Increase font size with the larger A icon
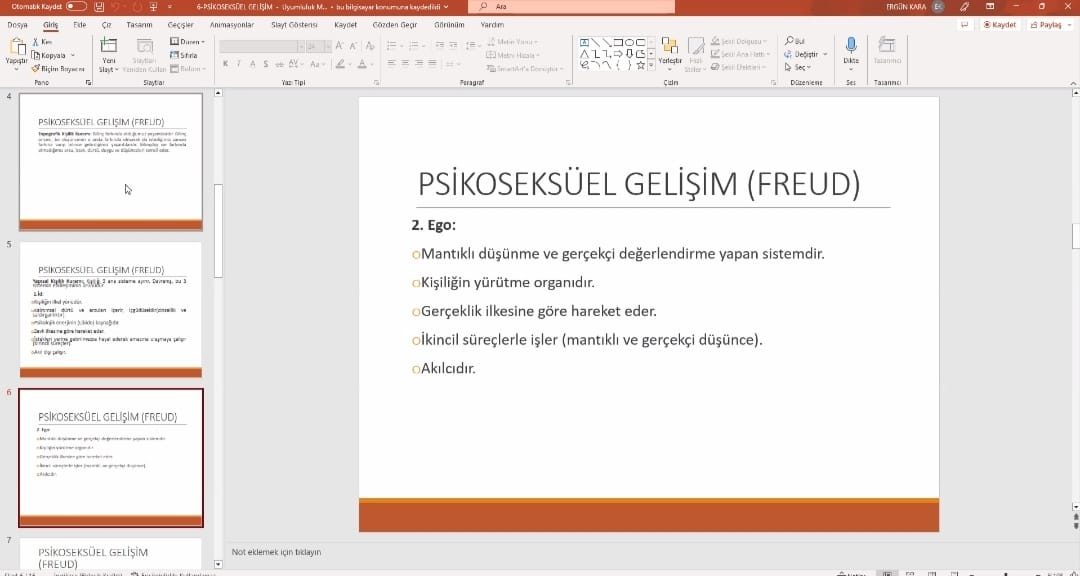1080x576 pixels. coord(339,46)
